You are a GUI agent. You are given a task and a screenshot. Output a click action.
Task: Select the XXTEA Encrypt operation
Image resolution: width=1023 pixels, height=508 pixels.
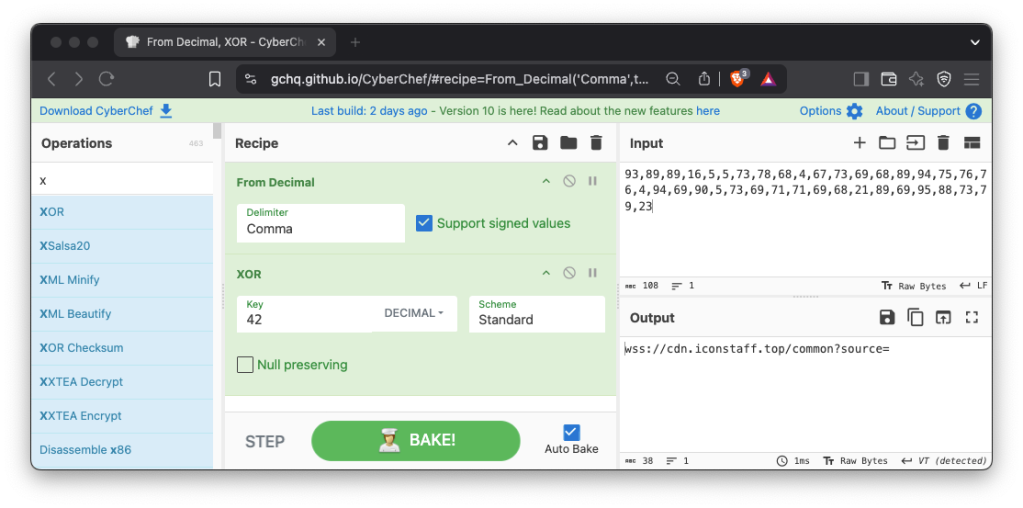(121, 415)
